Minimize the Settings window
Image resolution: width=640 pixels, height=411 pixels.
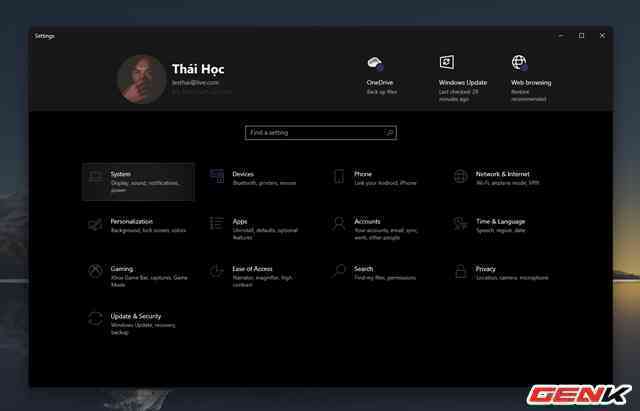click(x=561, y=36)
